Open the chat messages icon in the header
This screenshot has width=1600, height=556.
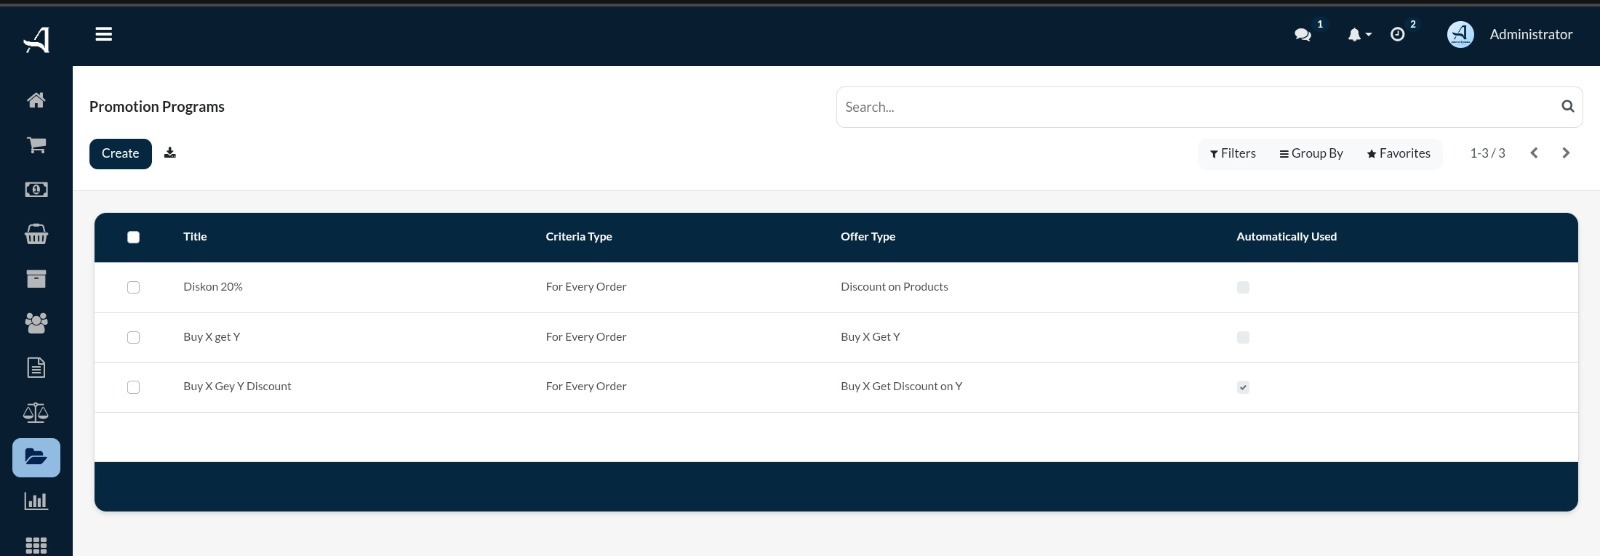coord(1302,34)
